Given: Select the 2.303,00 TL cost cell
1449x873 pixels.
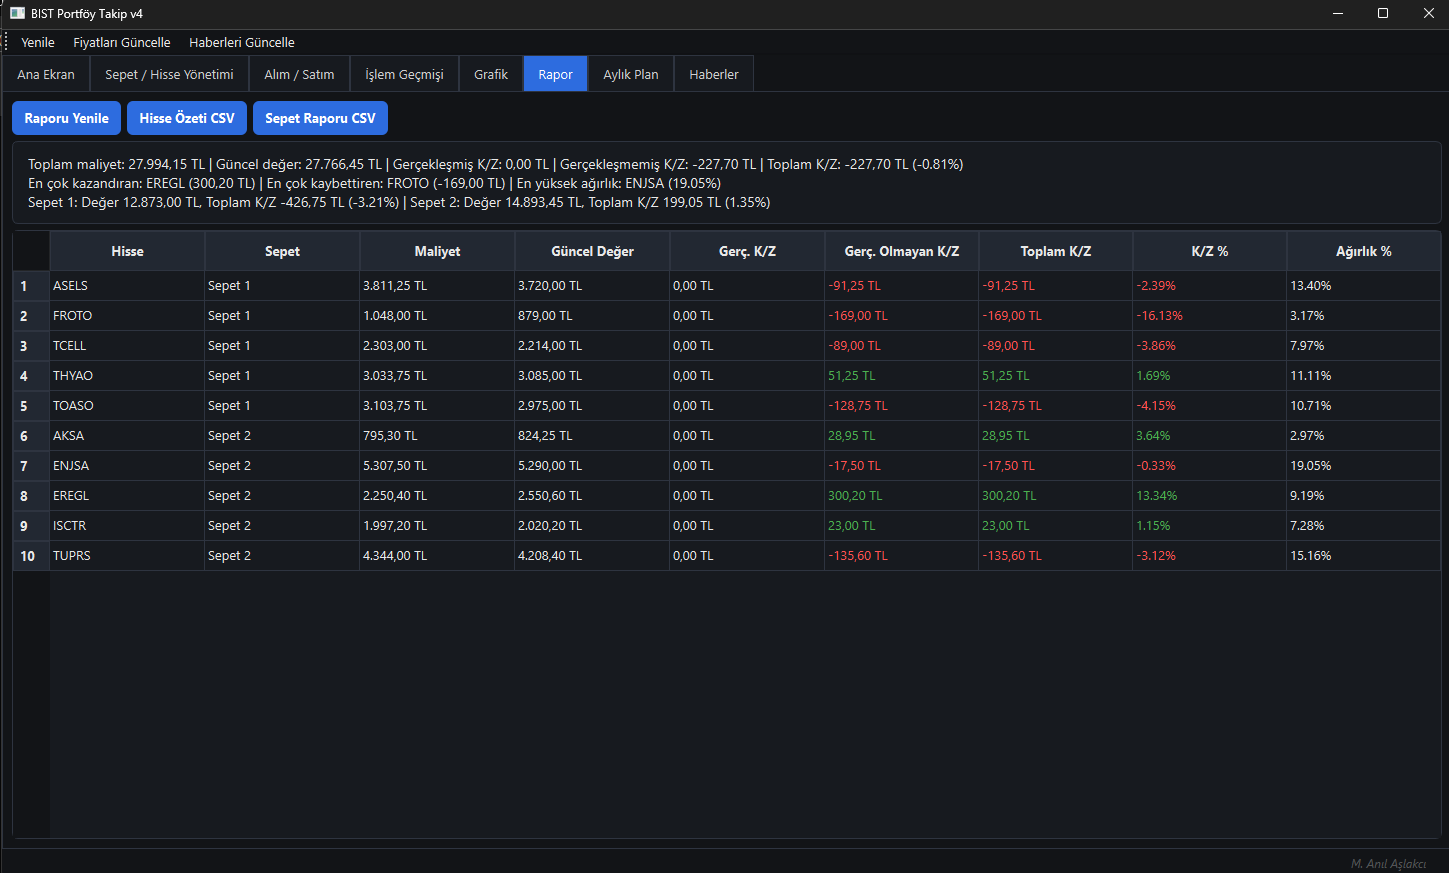Looking at the screenshot, I should (x=437, y=345).
